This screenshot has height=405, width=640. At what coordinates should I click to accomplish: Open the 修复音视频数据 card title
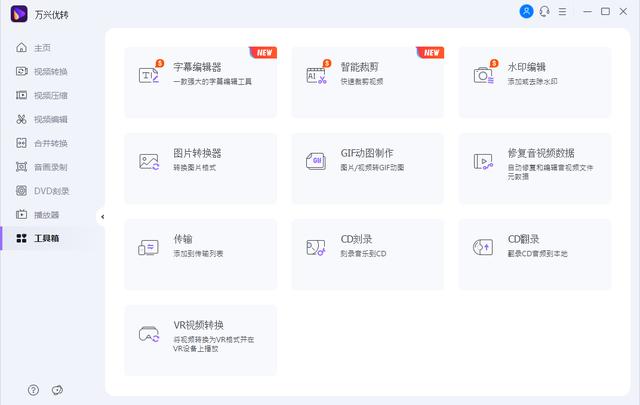click(x=541, y=153)
